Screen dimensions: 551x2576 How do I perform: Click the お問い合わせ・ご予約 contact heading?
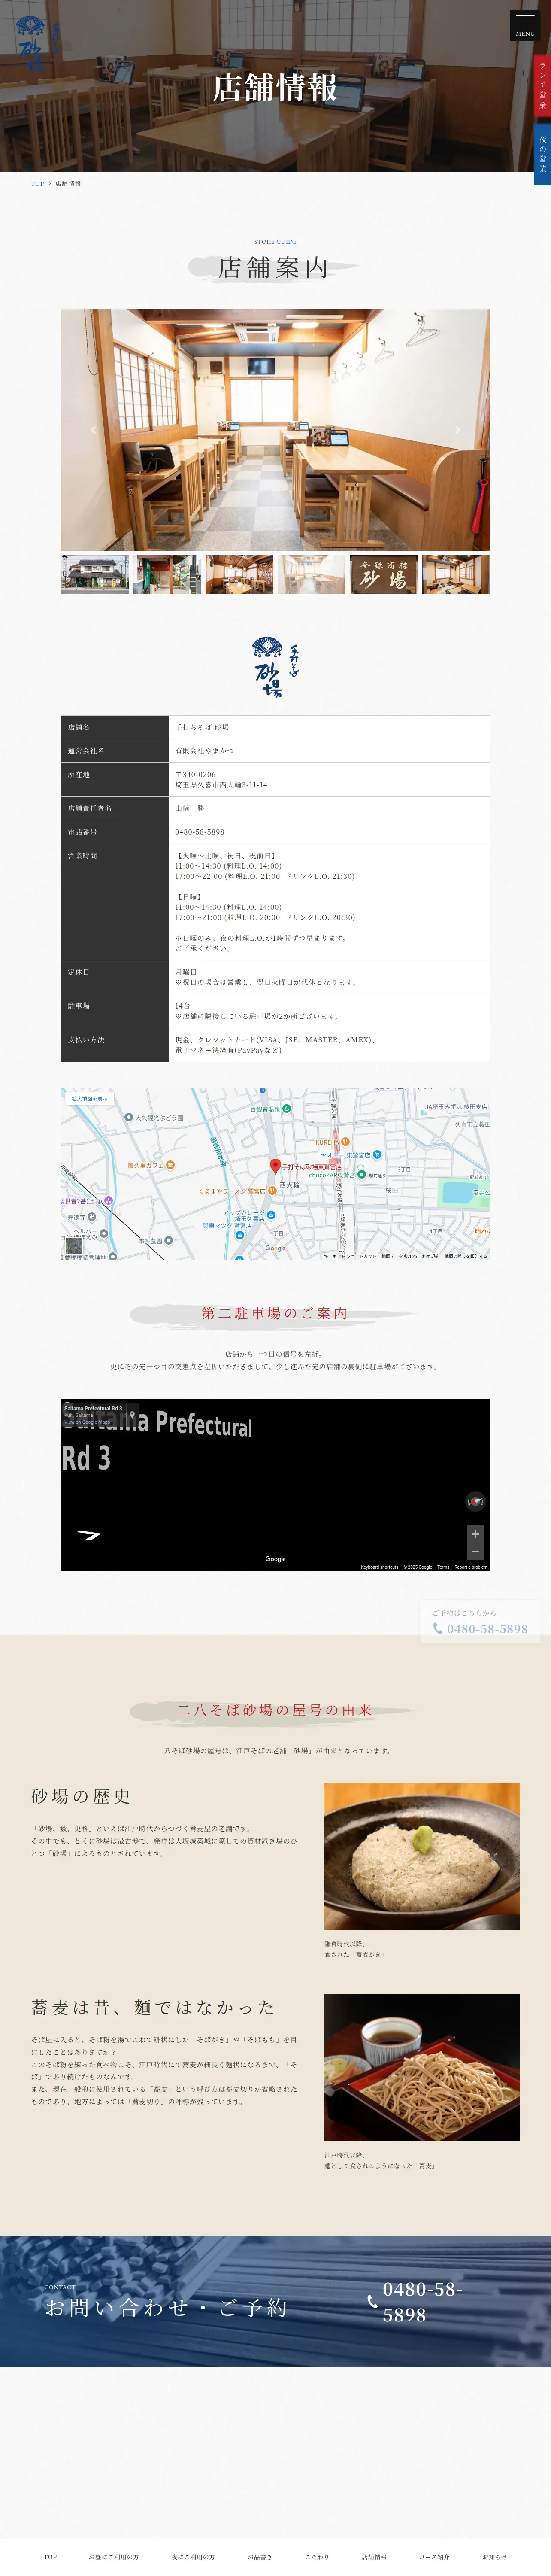[166, 2307]
